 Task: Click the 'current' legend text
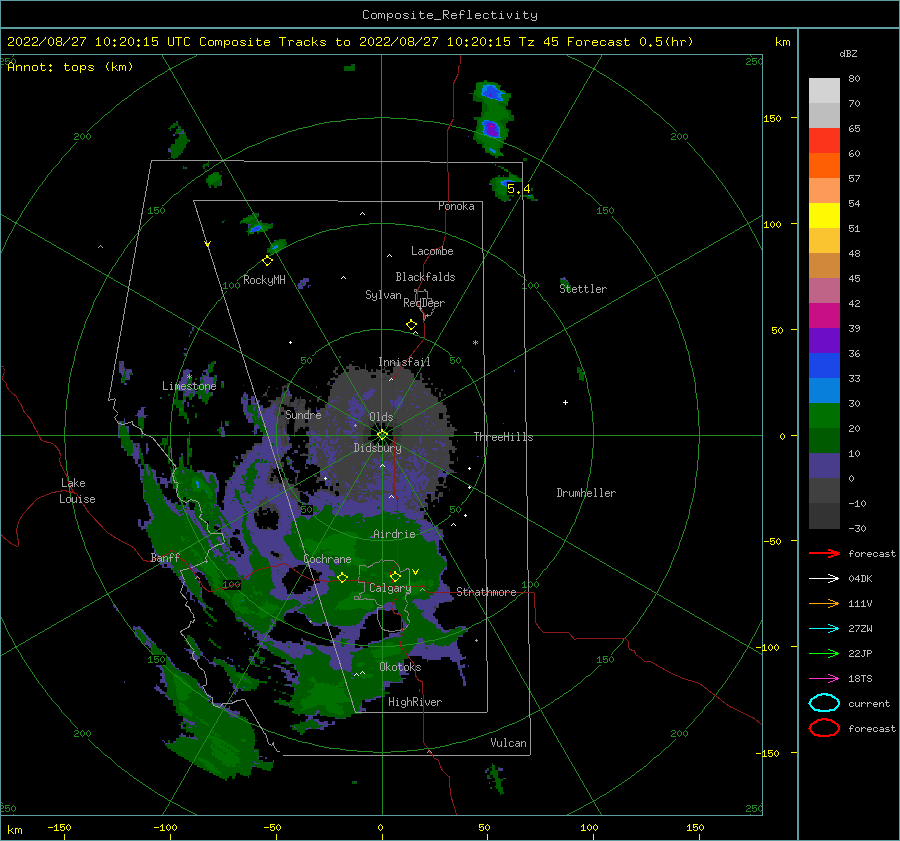pos(869,703)
